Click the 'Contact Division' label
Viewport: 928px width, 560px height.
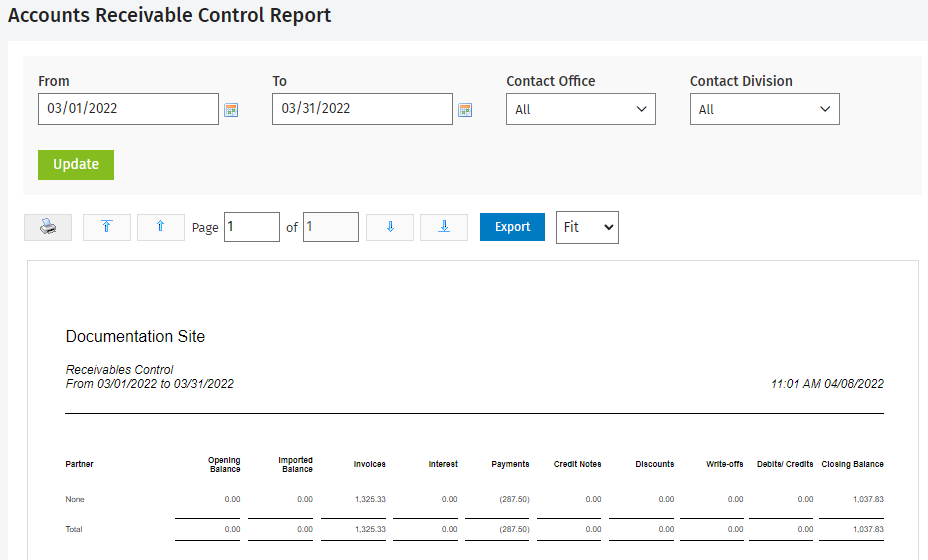click(741, 81)
